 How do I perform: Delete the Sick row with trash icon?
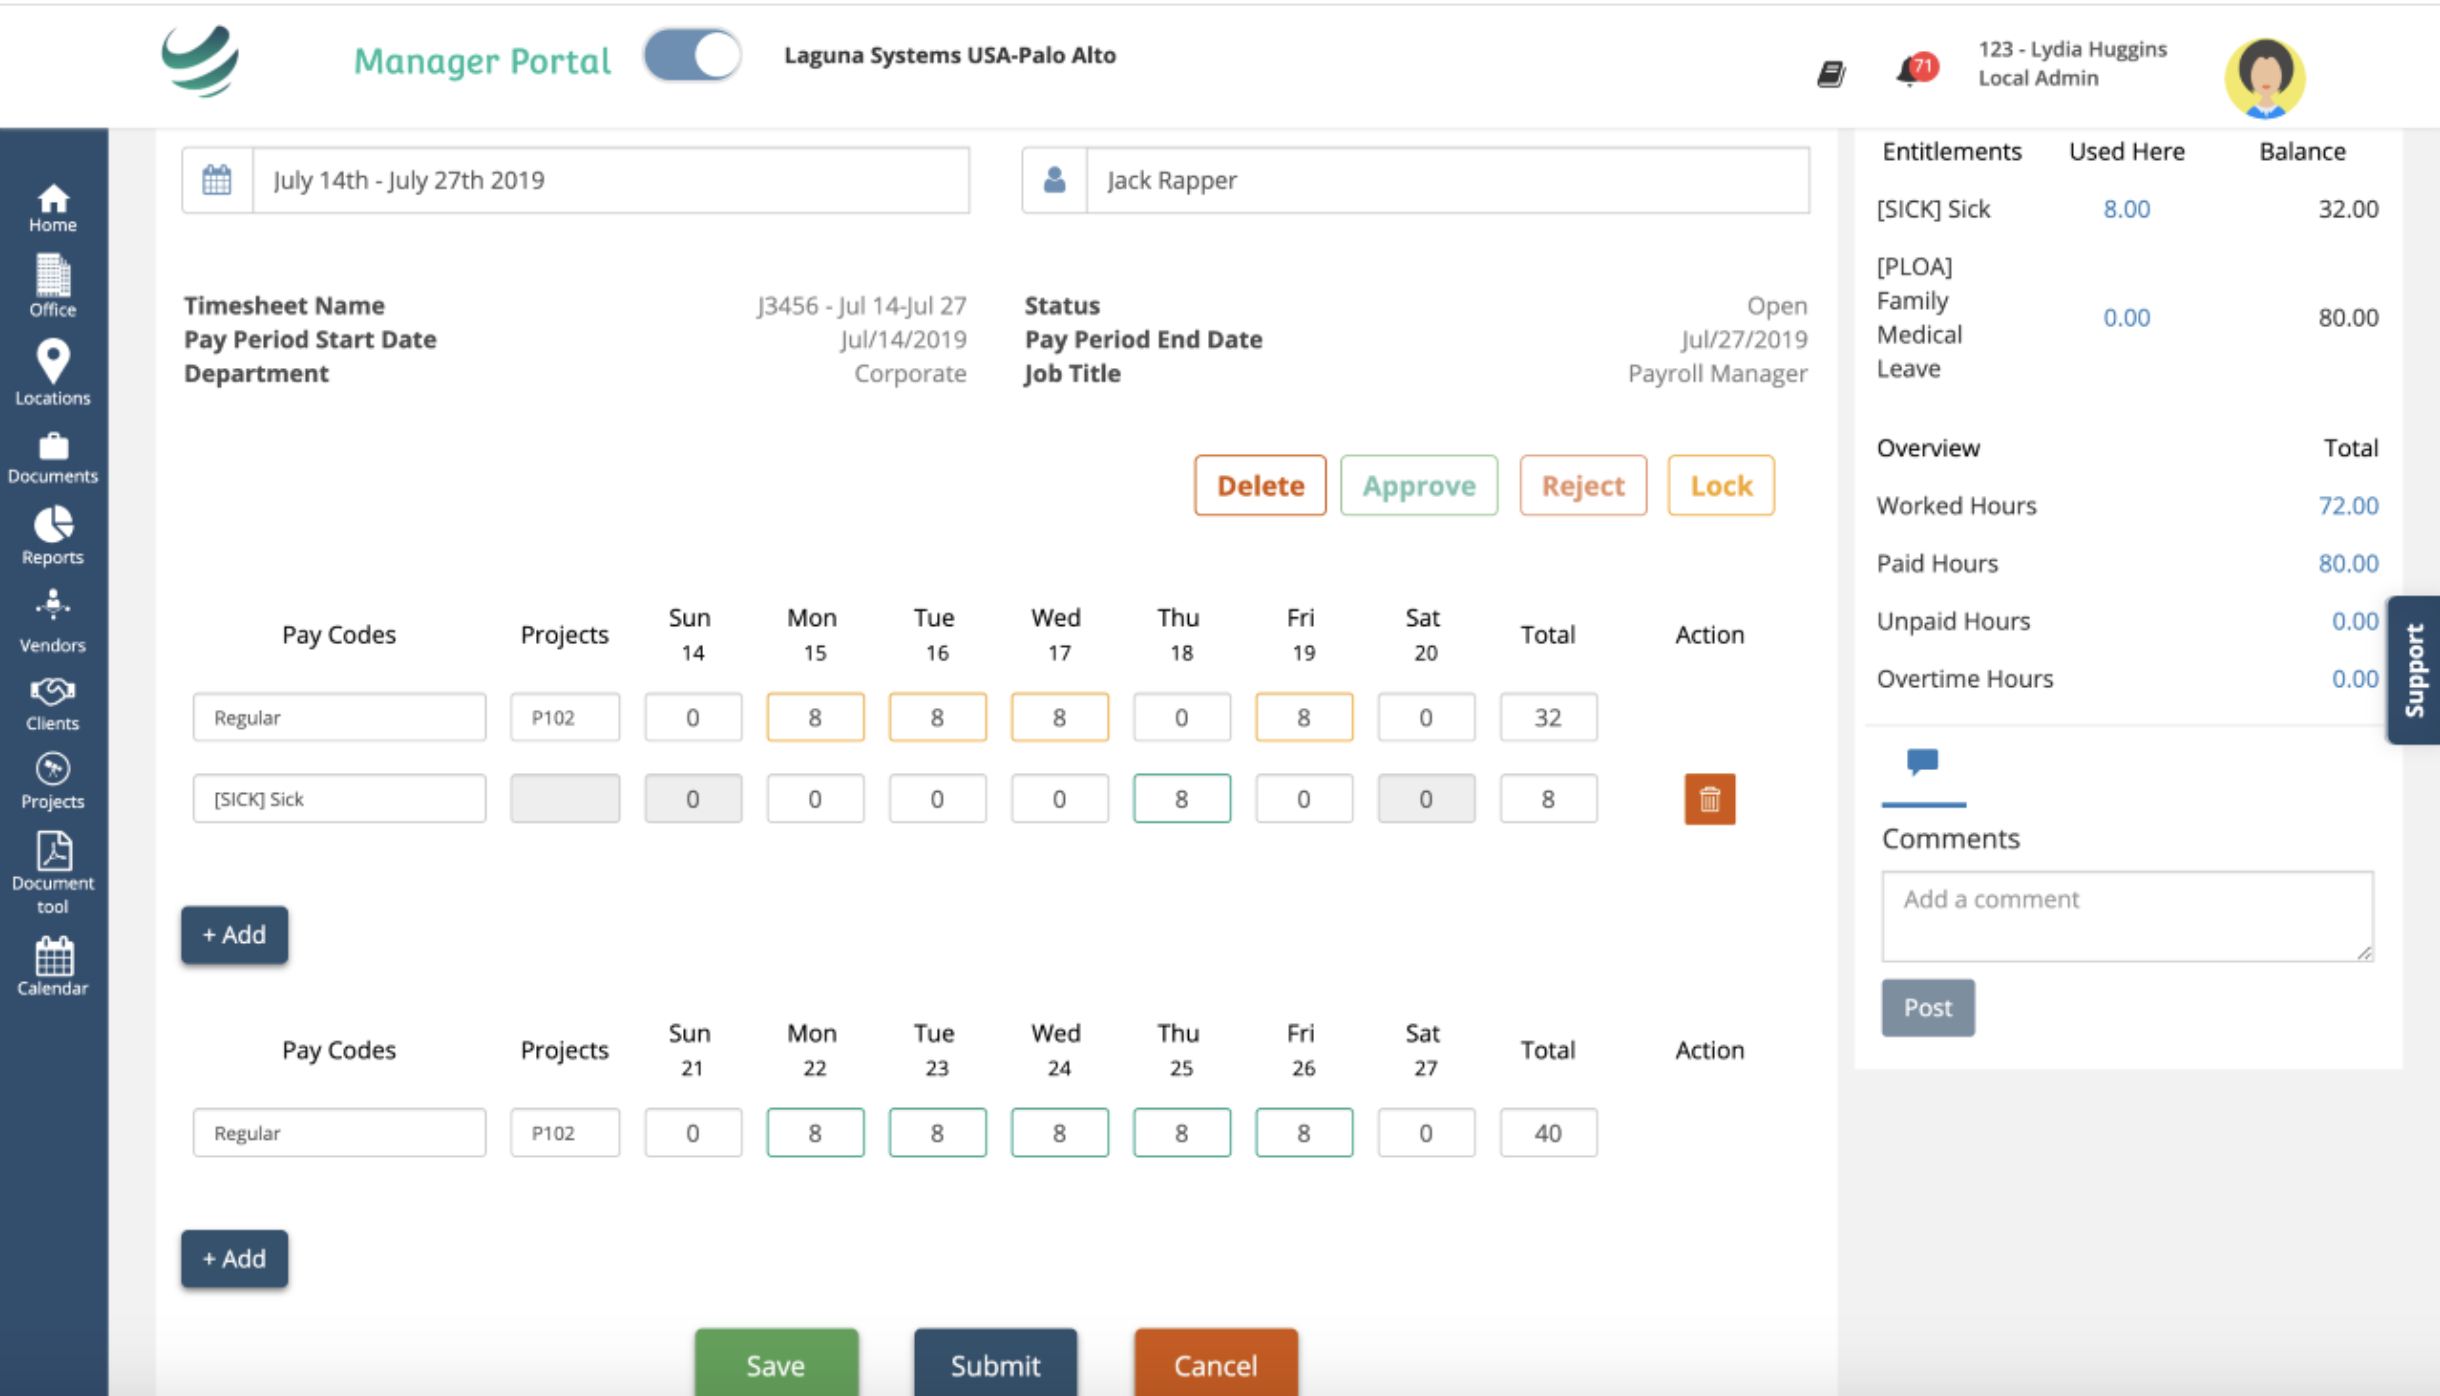tap(1709, 799)
